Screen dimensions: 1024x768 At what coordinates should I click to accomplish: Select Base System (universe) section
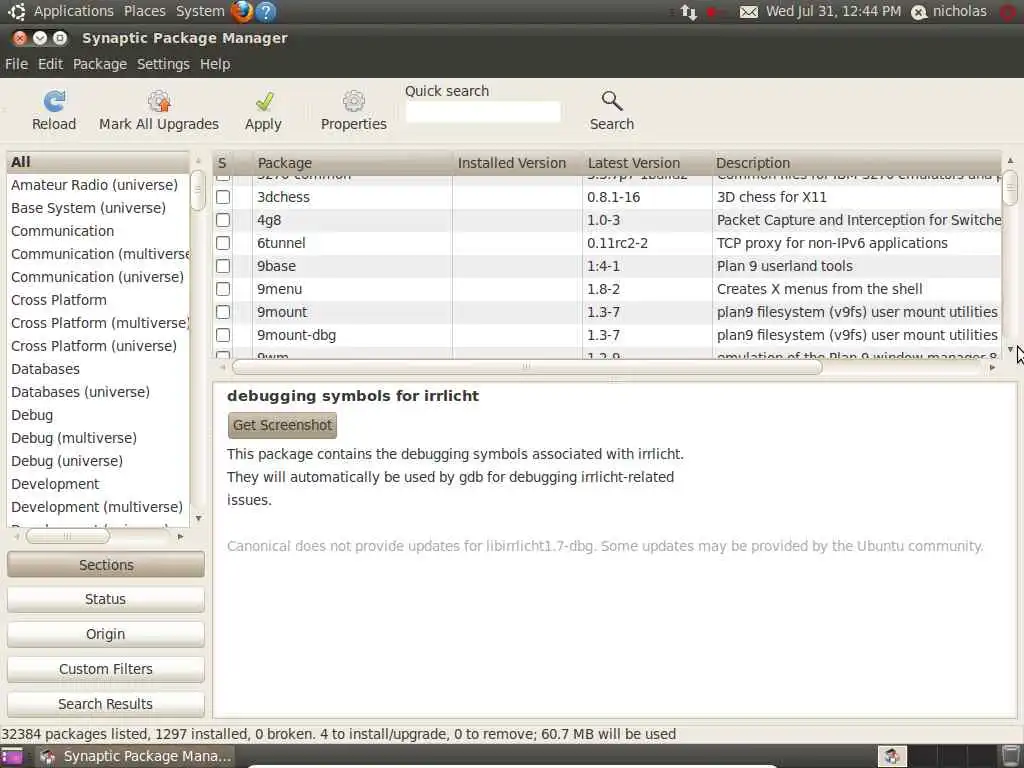tap(98, 208)
